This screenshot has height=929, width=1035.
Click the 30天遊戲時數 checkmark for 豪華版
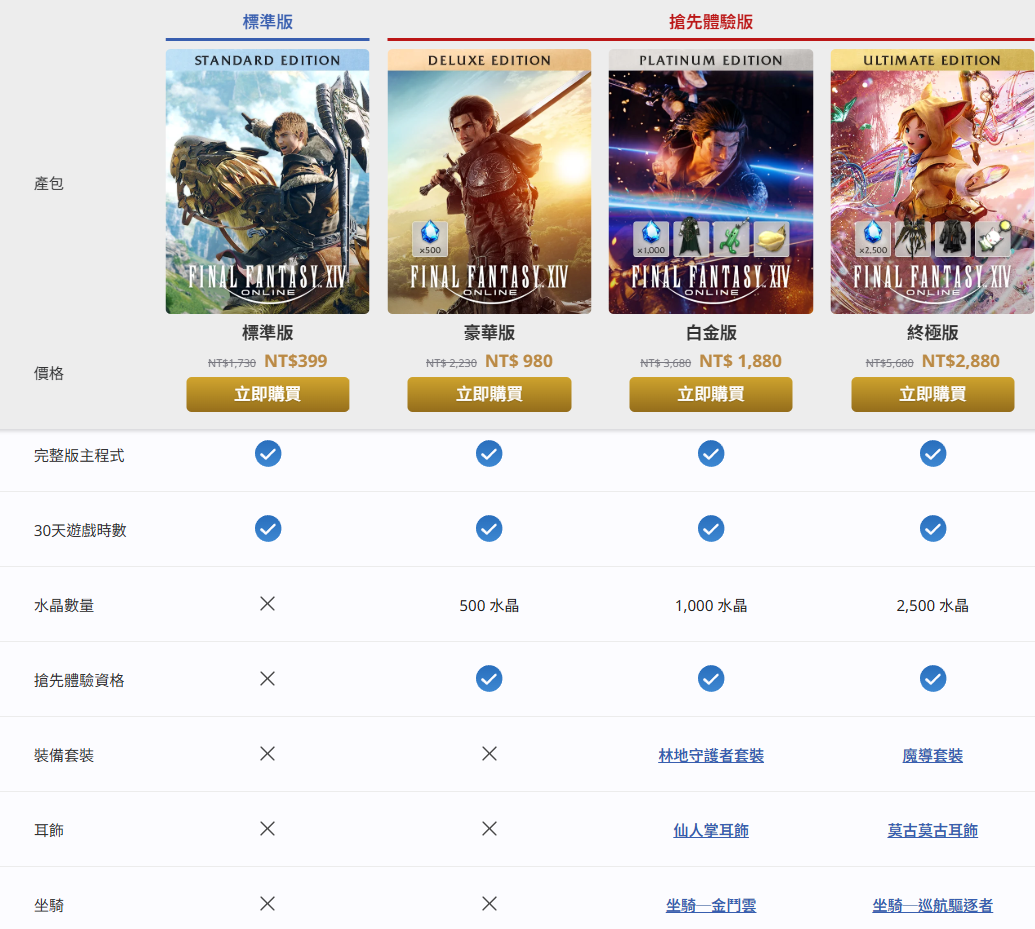(489, 529)
